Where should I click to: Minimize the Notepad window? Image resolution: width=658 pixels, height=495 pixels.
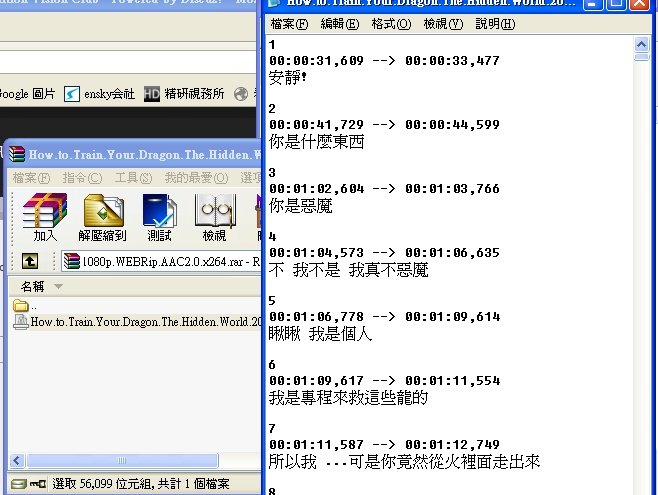point(592,4)
